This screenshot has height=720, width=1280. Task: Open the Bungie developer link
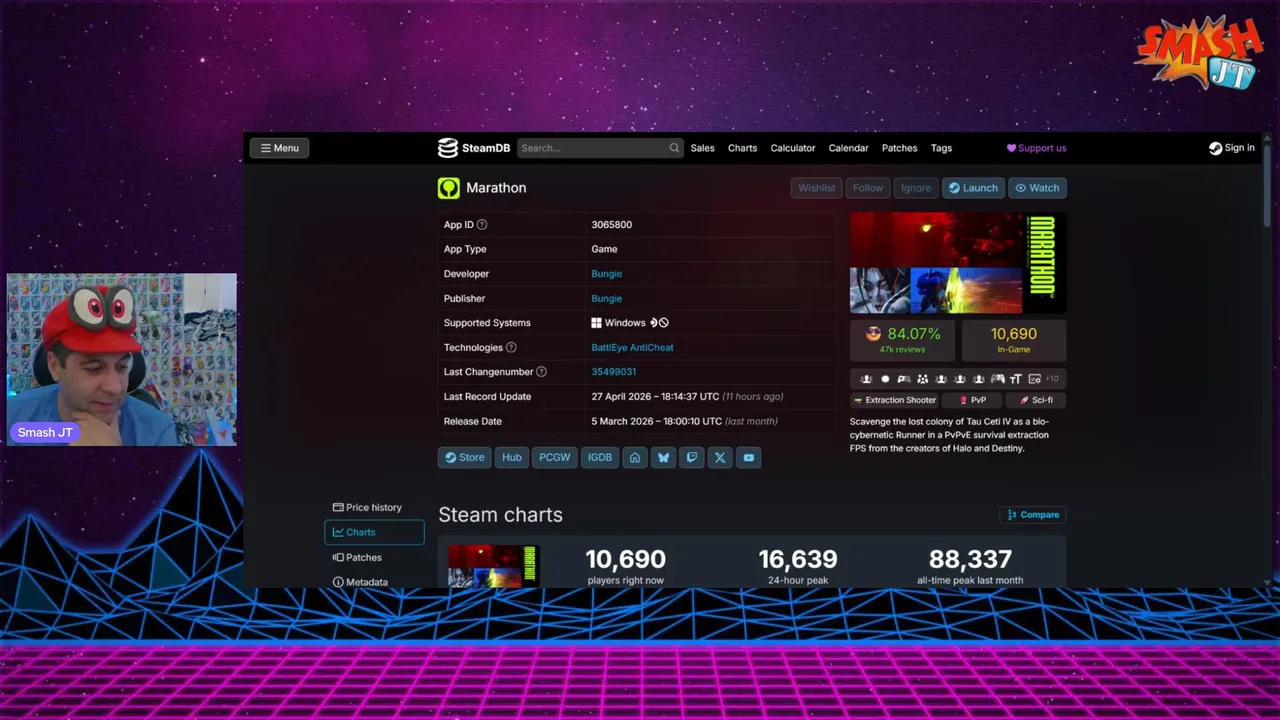pyautogui.click(x=606, y=274)
